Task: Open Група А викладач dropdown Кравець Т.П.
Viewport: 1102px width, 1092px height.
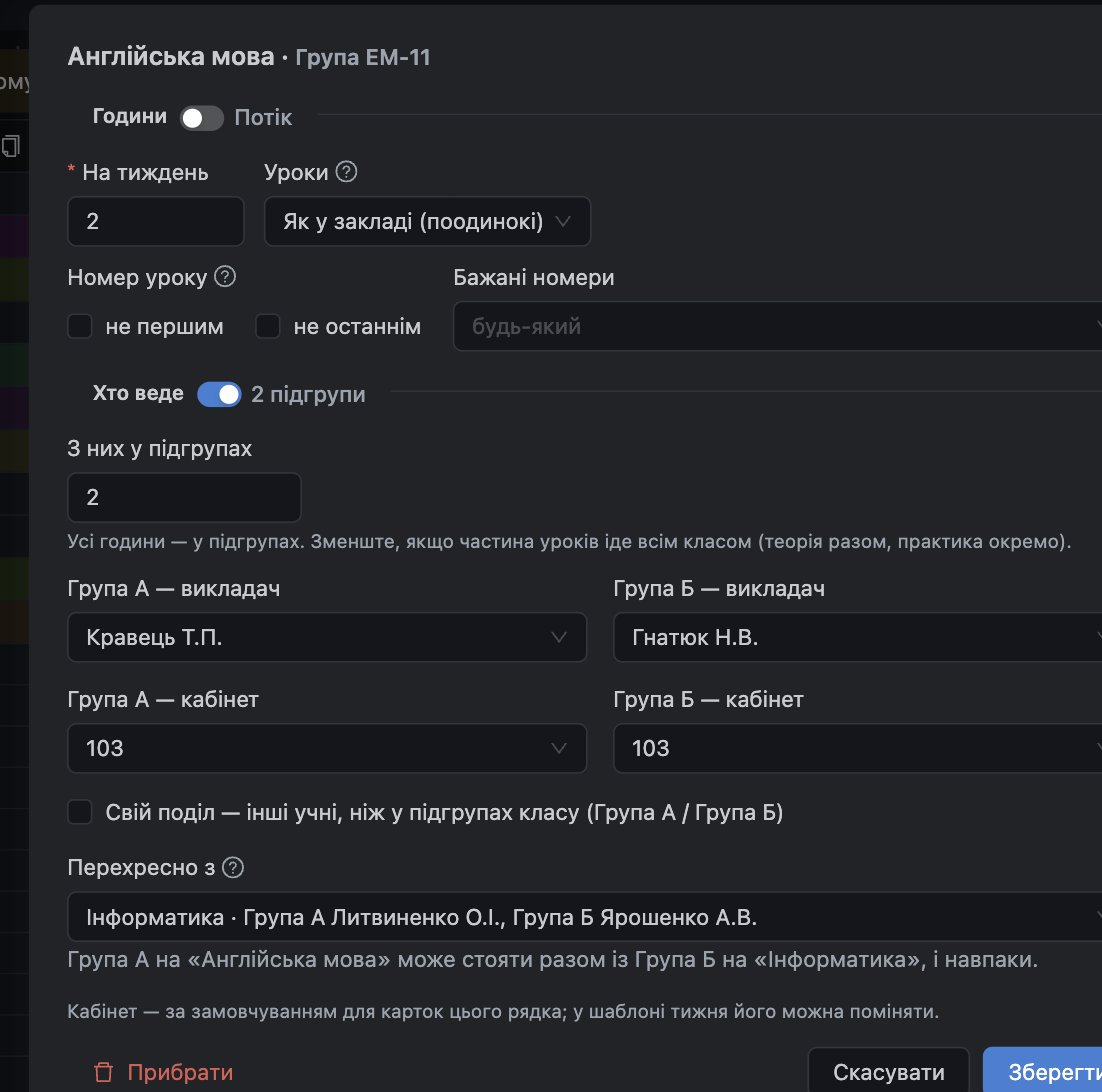Action: pos(327,637)
